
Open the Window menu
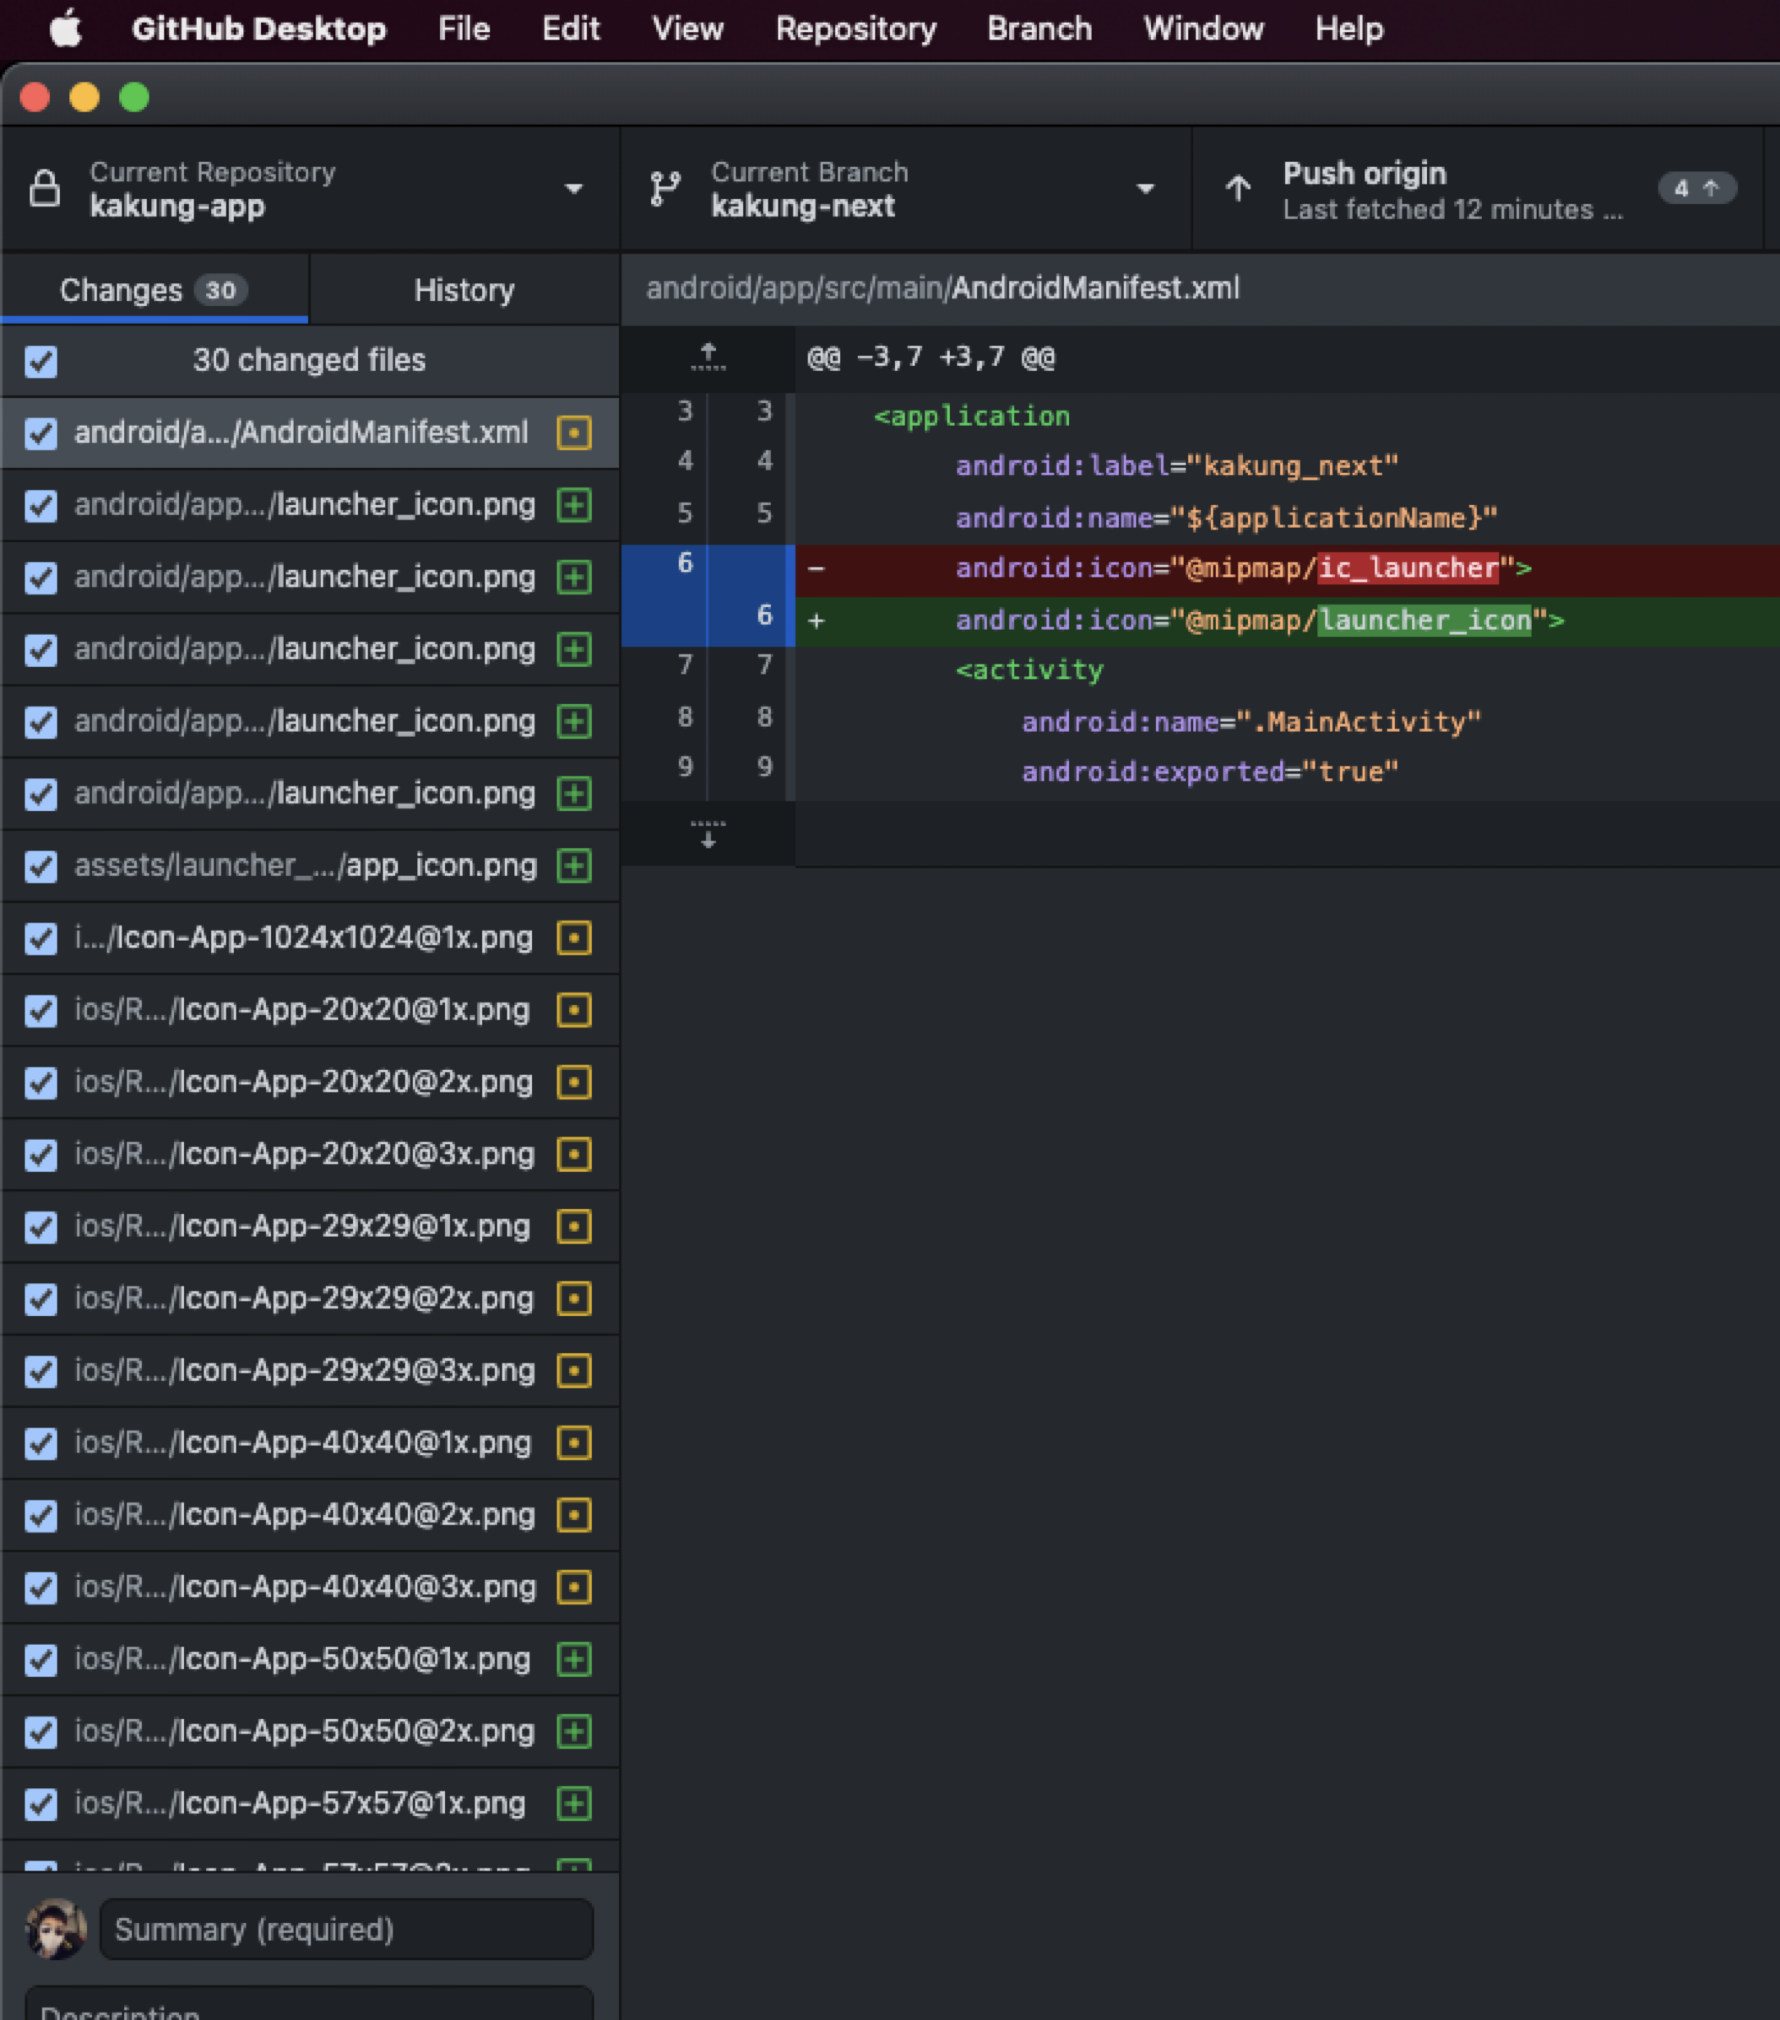(x=1203, y=29)
